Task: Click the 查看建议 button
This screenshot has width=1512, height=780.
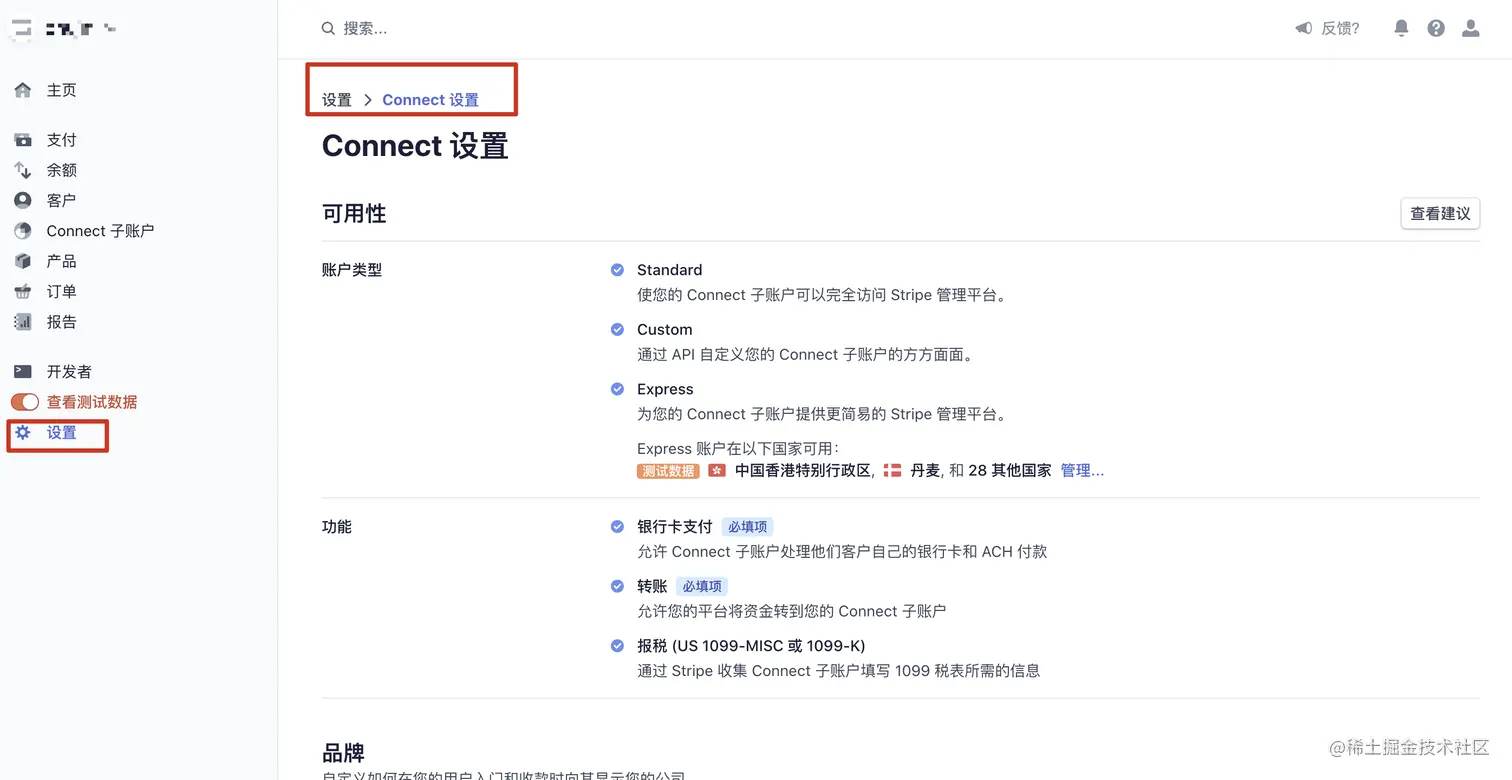Action: coord(1440,214)
